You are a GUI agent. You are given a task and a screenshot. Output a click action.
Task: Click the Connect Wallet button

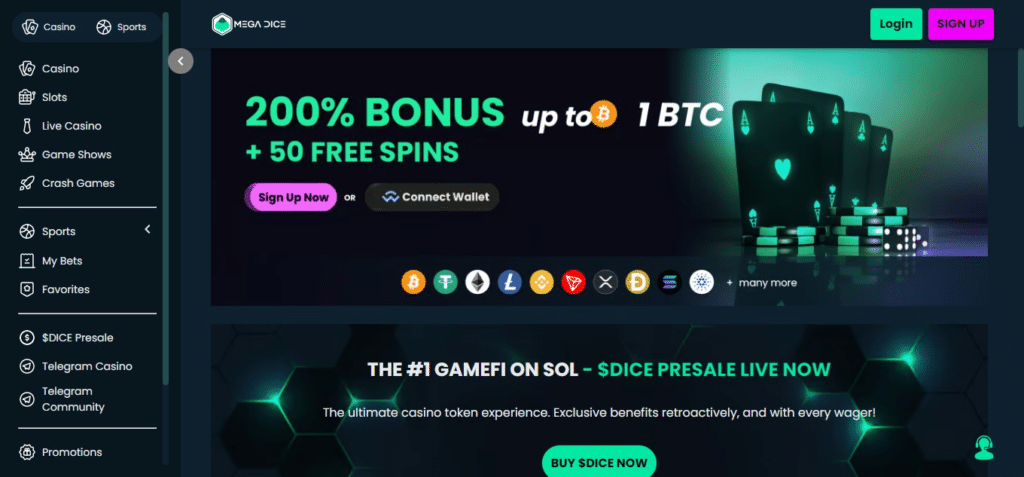click(432, 197)
